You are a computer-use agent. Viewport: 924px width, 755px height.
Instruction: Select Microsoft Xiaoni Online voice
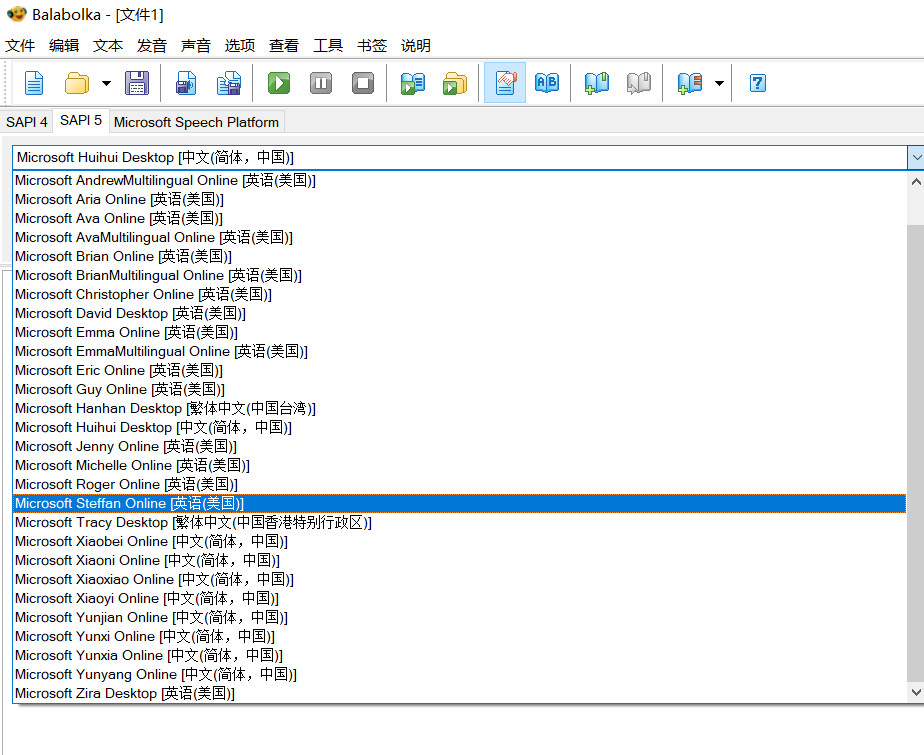pos(460,561)
